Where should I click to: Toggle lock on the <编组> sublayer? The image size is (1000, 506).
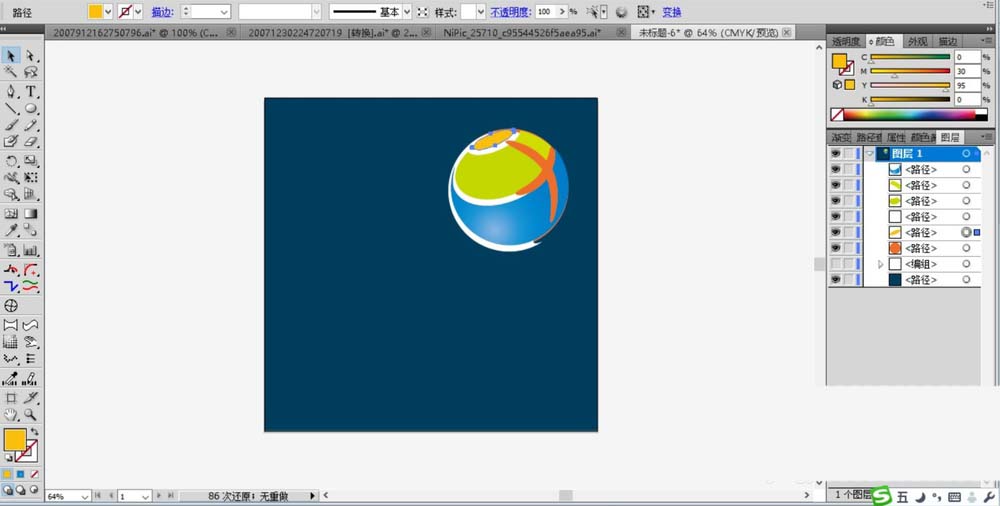[849, 264]
